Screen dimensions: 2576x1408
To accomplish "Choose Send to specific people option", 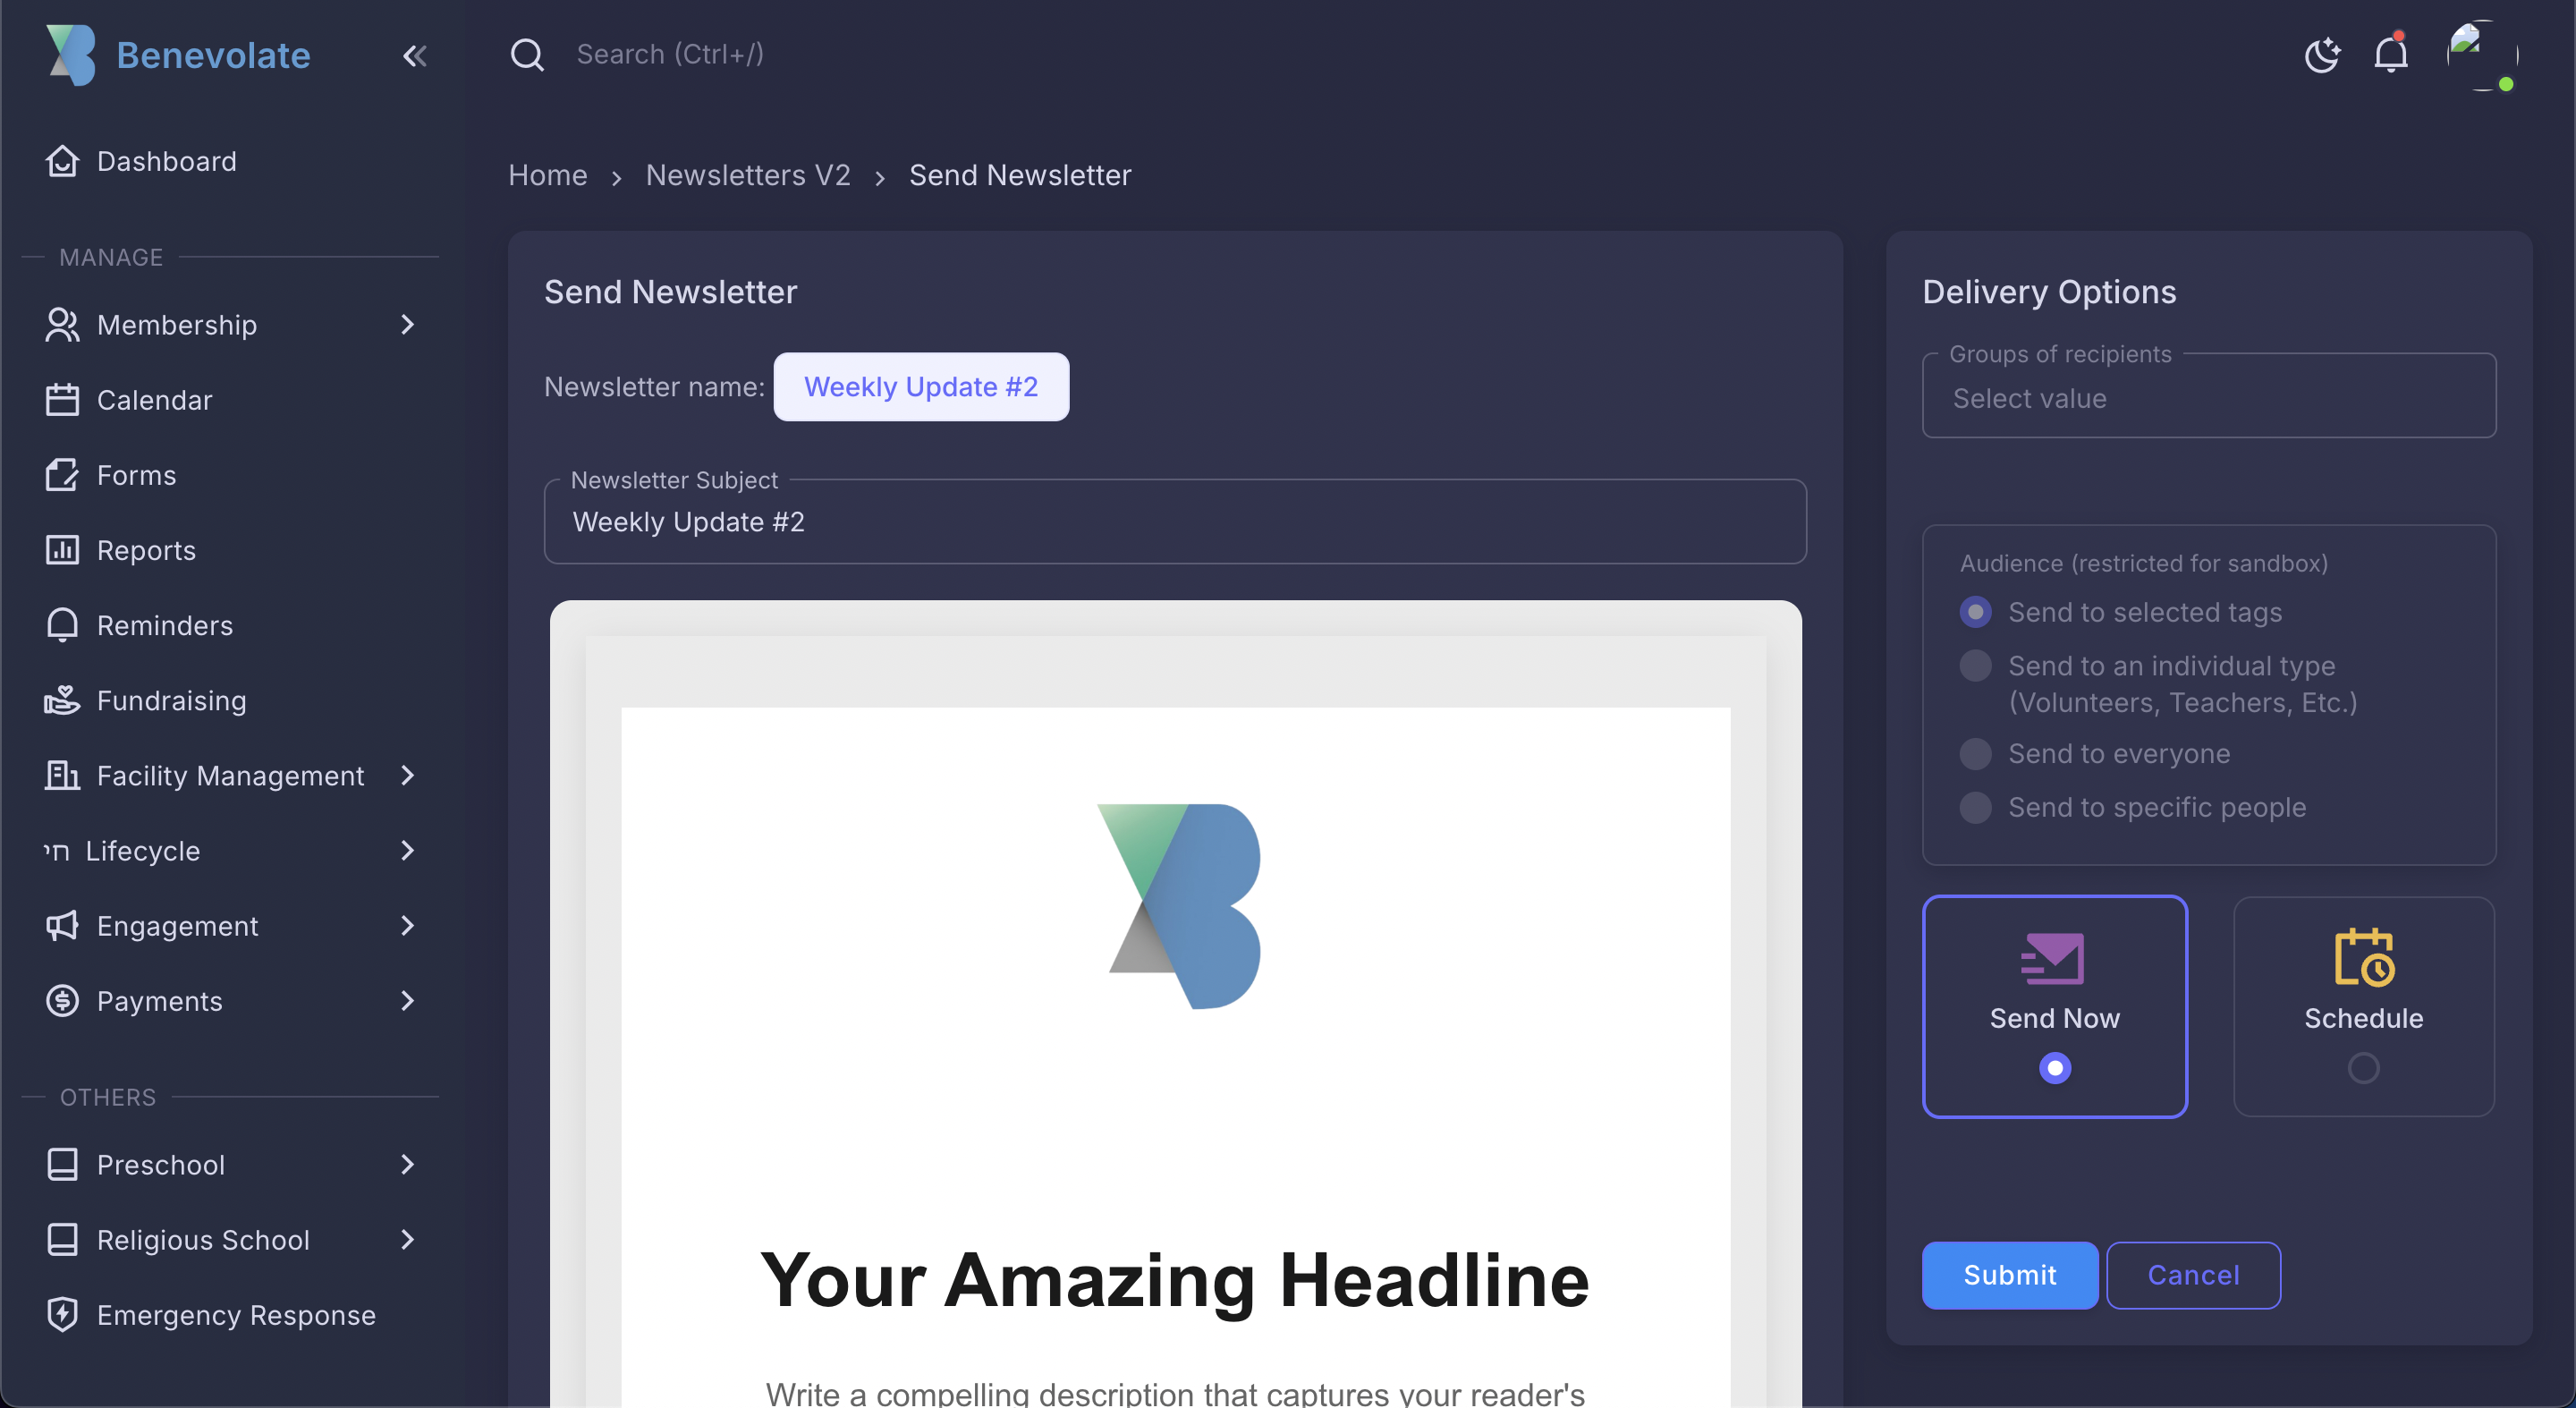I will [1975, 808].
